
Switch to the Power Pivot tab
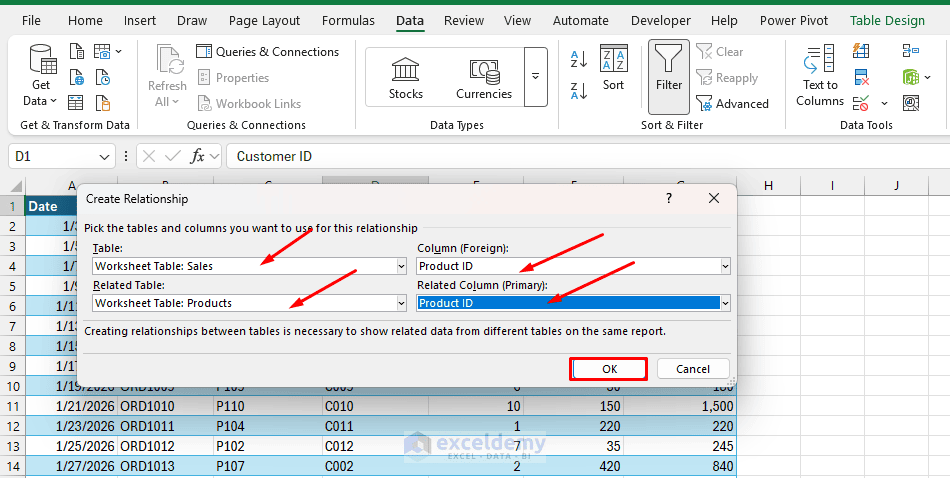point(794,21)
